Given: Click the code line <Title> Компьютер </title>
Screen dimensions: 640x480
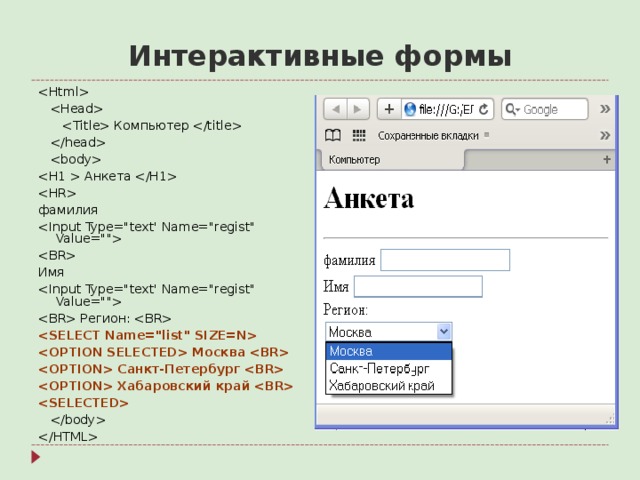Looking at the screenshot, I should point(152,125).
